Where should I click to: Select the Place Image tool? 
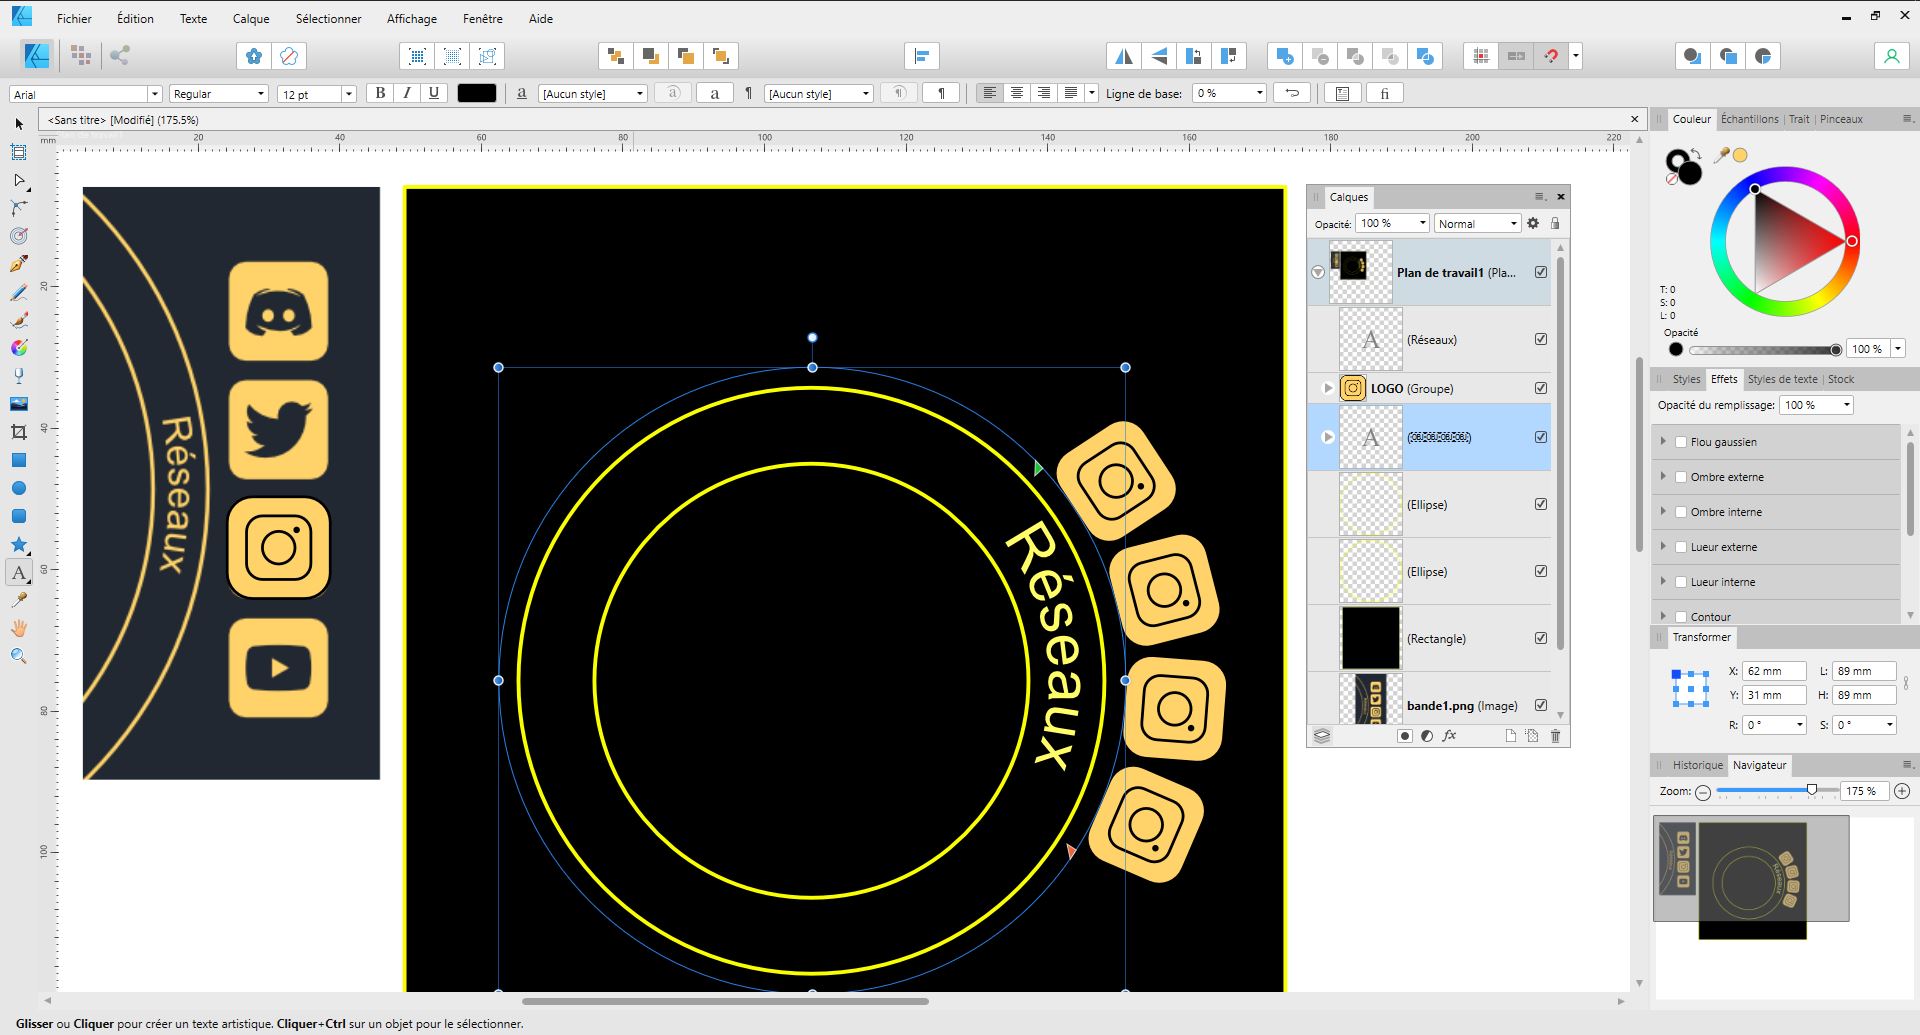19,404
